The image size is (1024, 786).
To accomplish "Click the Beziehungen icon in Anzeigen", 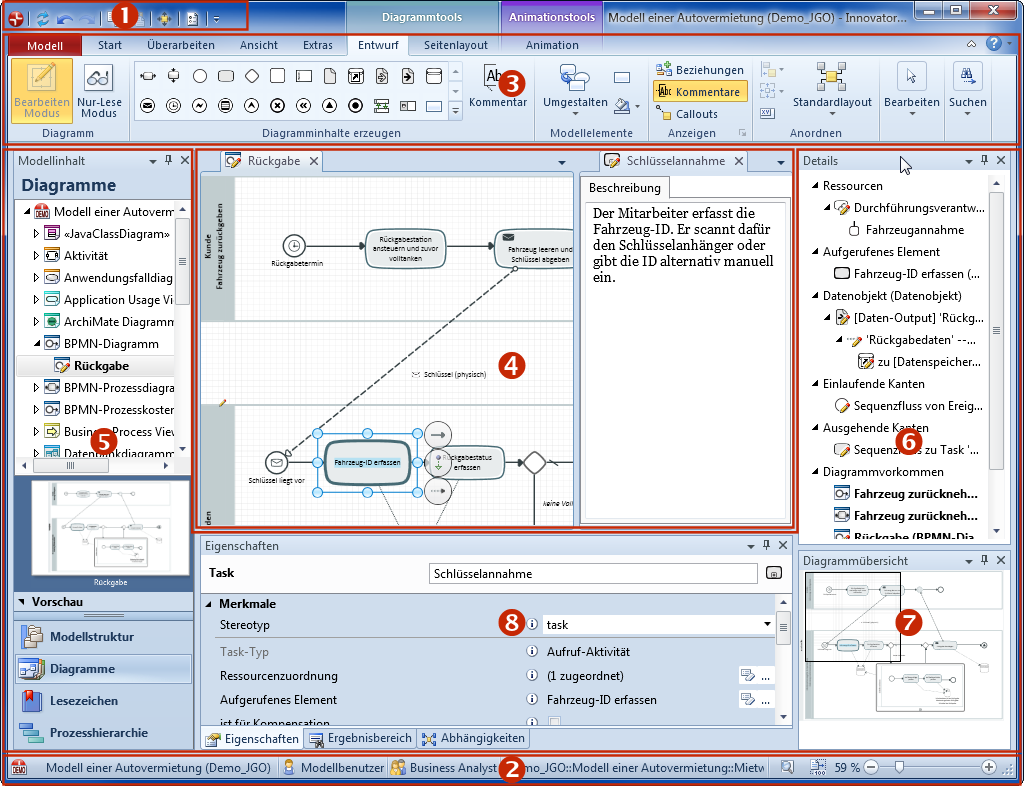I will point(665,70).
